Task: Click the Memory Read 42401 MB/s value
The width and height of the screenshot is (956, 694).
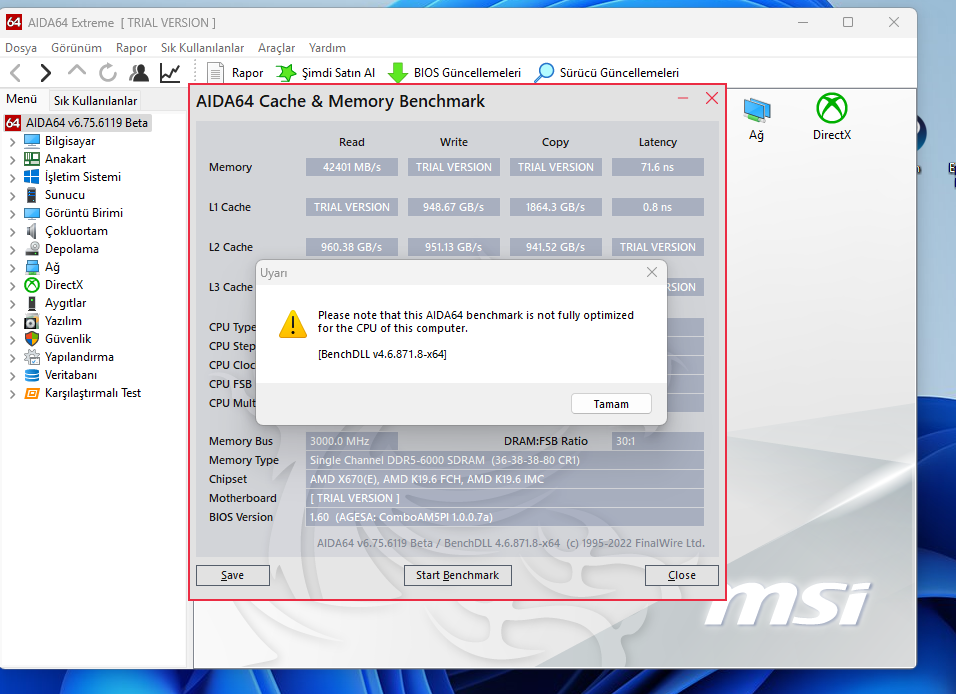Action: pyautogui.click(x=352, y=167)
